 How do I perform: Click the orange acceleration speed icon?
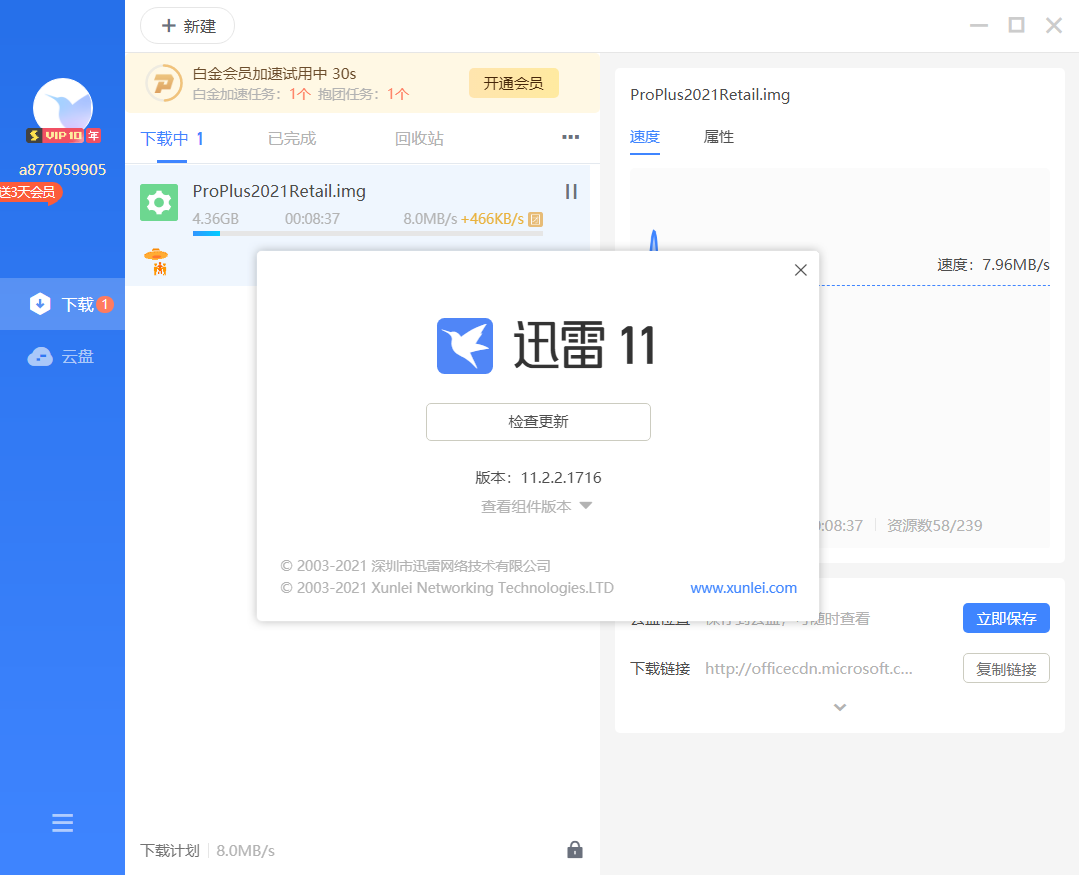point(535,219)
